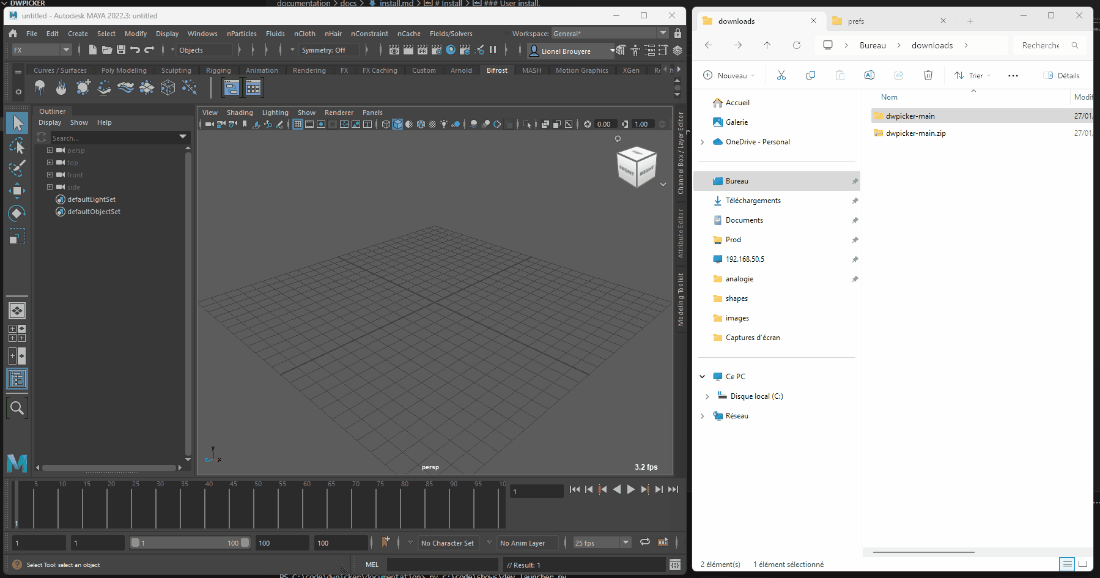Click the Set Key bookmark icon by range slider

click(x=385, y=542)
